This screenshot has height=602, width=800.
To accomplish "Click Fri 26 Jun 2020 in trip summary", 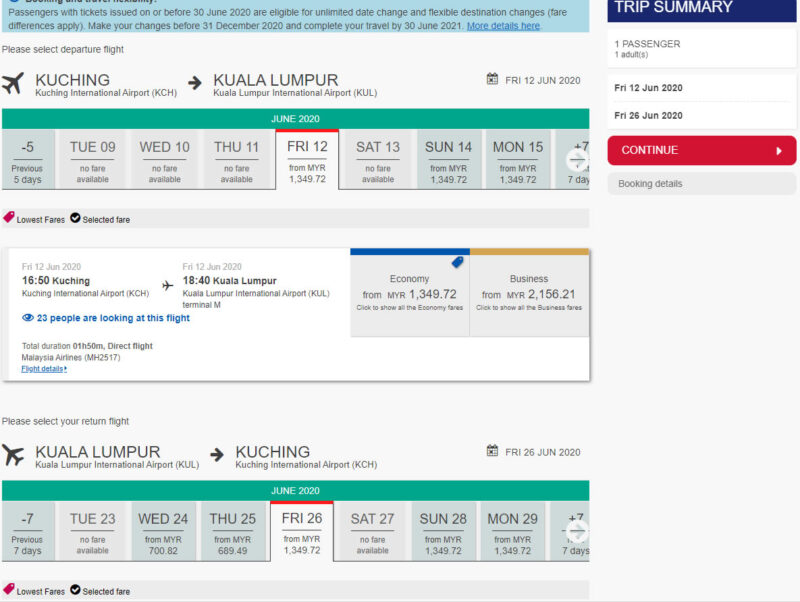I will pos(648,115).
